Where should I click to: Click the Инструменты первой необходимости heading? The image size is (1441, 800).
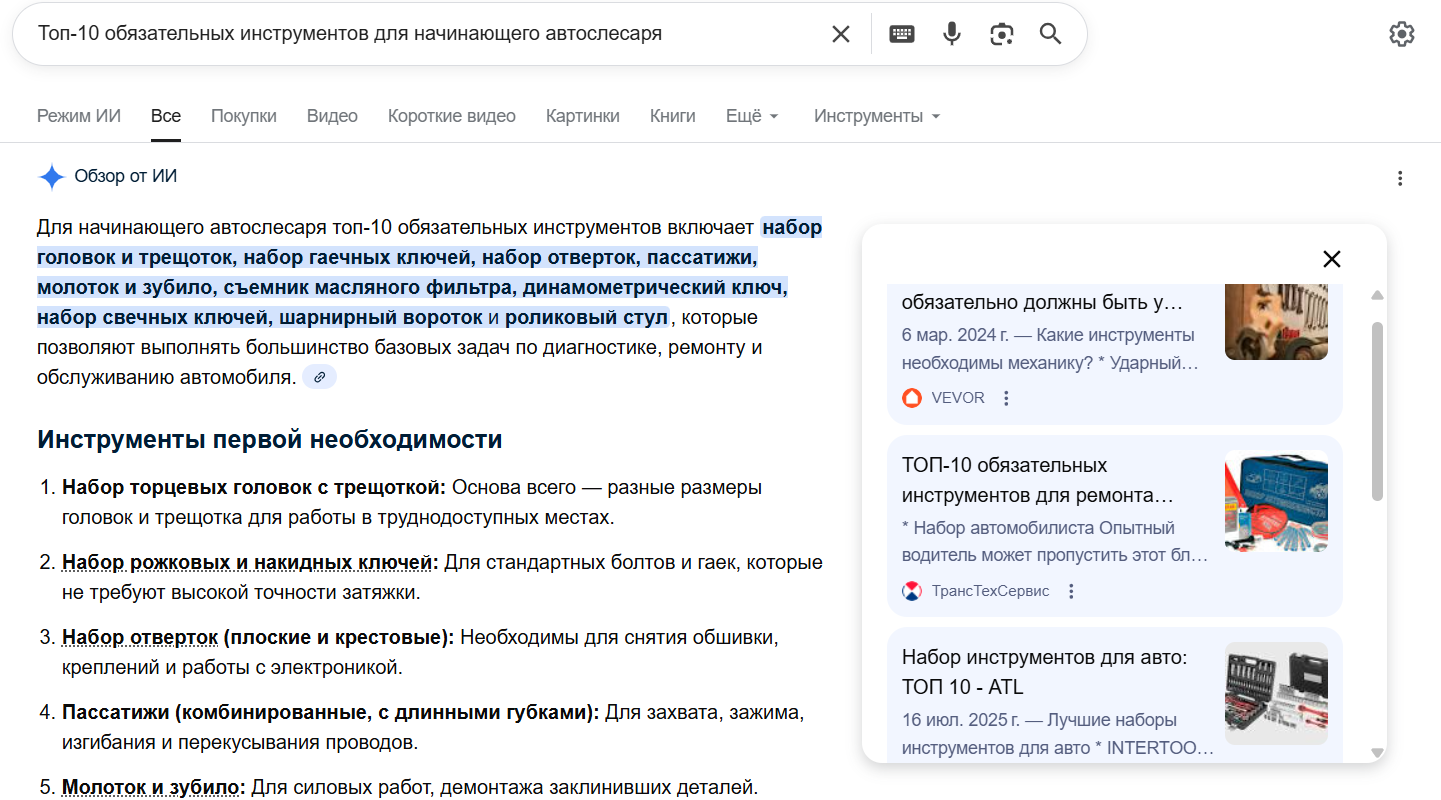(x=269, y=440)
